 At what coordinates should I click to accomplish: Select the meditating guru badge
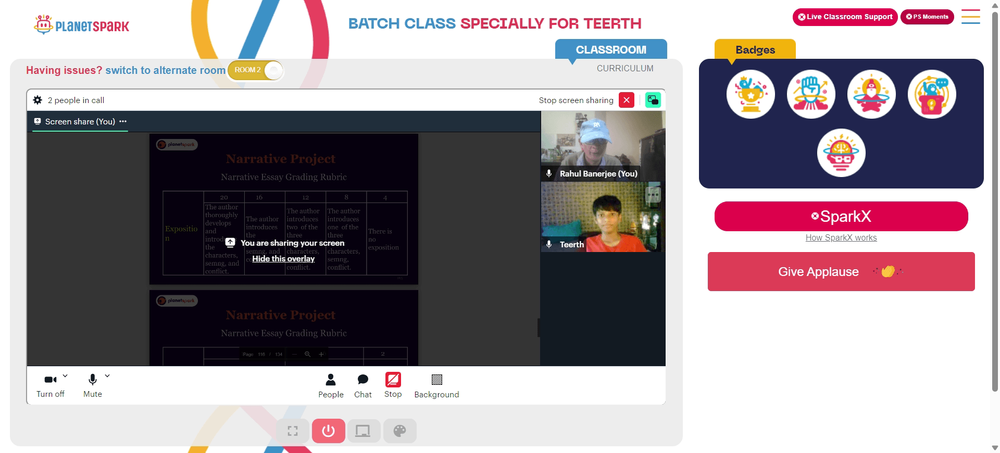(871, 94)
